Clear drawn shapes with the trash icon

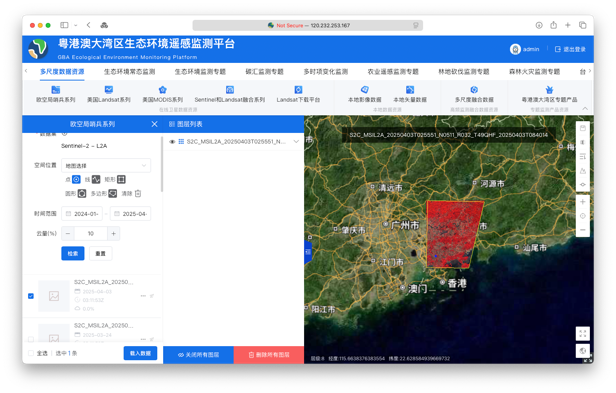click(x=138, y=193)
